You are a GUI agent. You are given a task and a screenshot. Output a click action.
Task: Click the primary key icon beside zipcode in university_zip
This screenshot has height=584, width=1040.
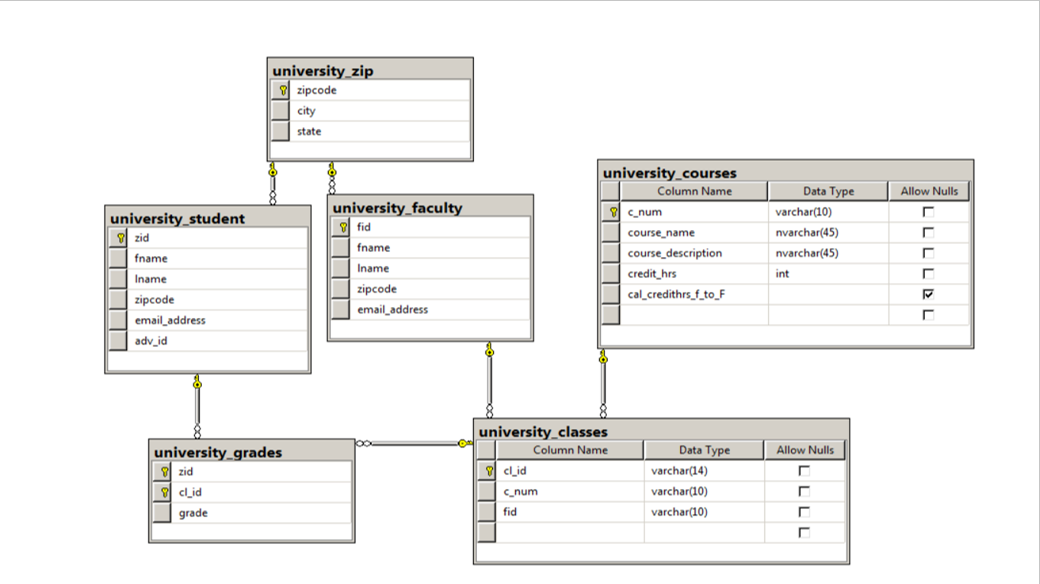pyautogui.click(x=282, y=90)
